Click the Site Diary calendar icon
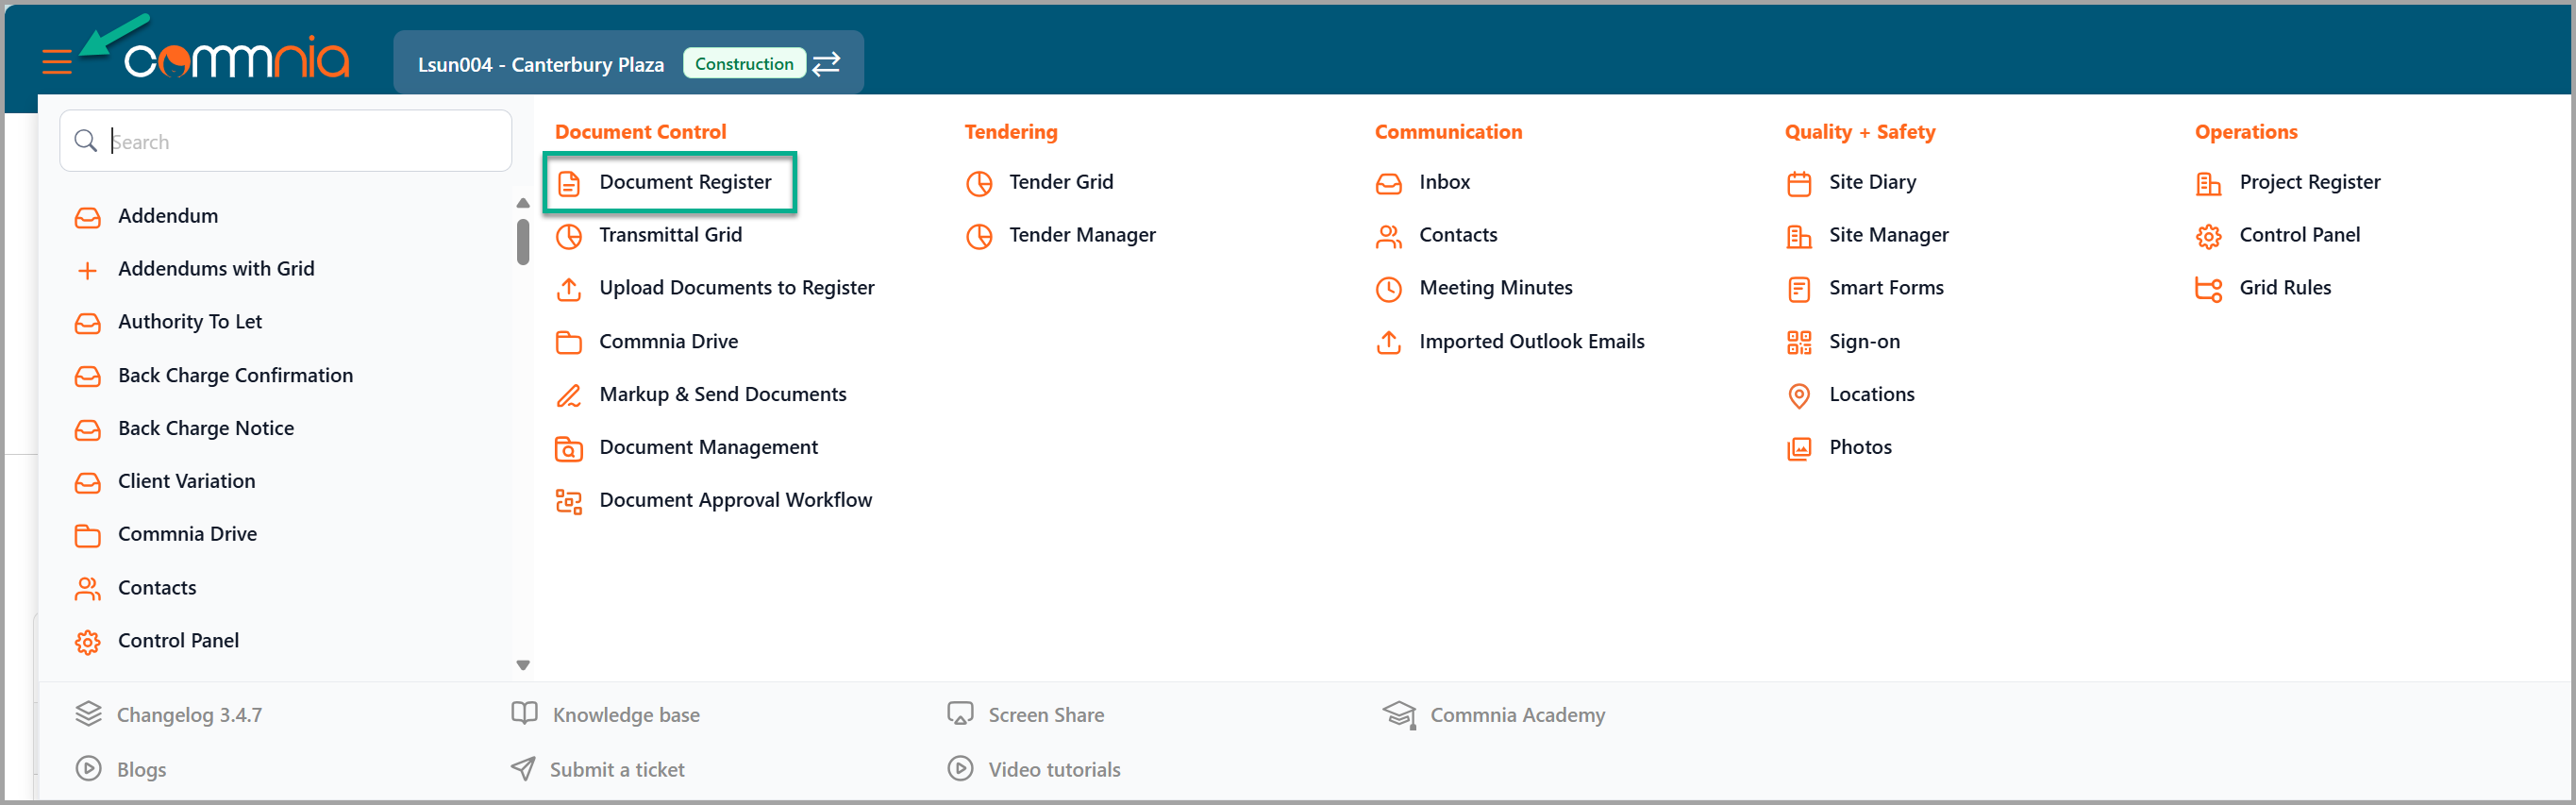Viewport: 2576px width, 805px height. [x=1799, y=184]
